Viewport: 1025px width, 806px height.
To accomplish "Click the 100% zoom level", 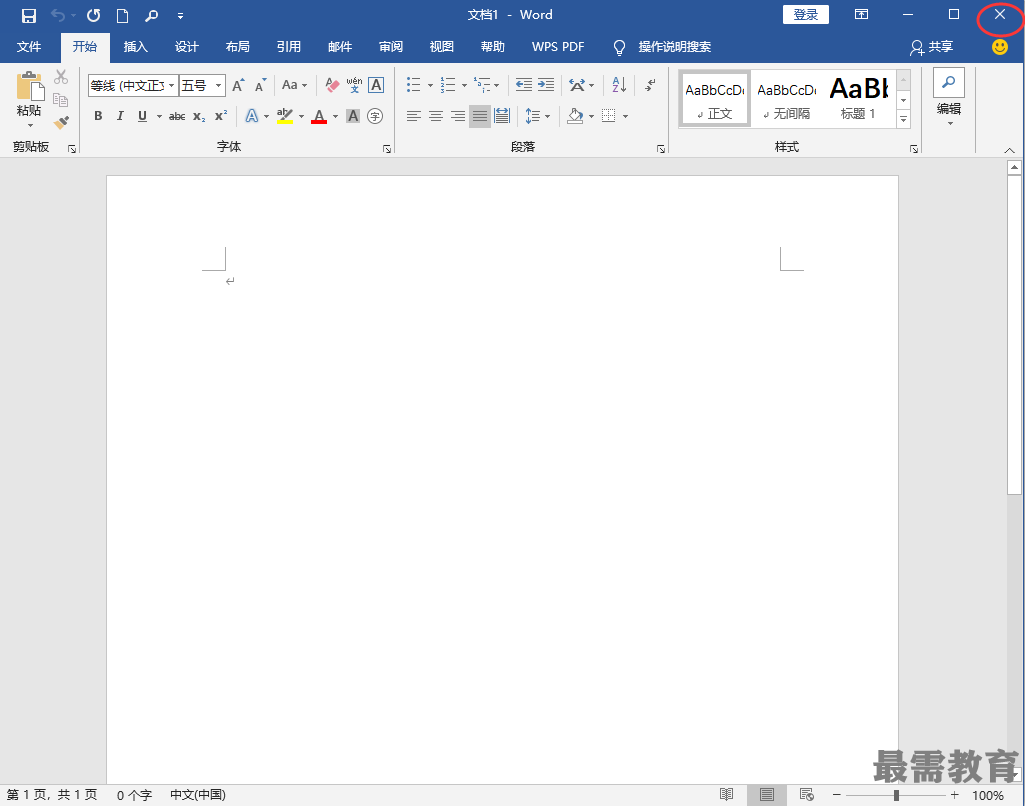I will (988, 796).
